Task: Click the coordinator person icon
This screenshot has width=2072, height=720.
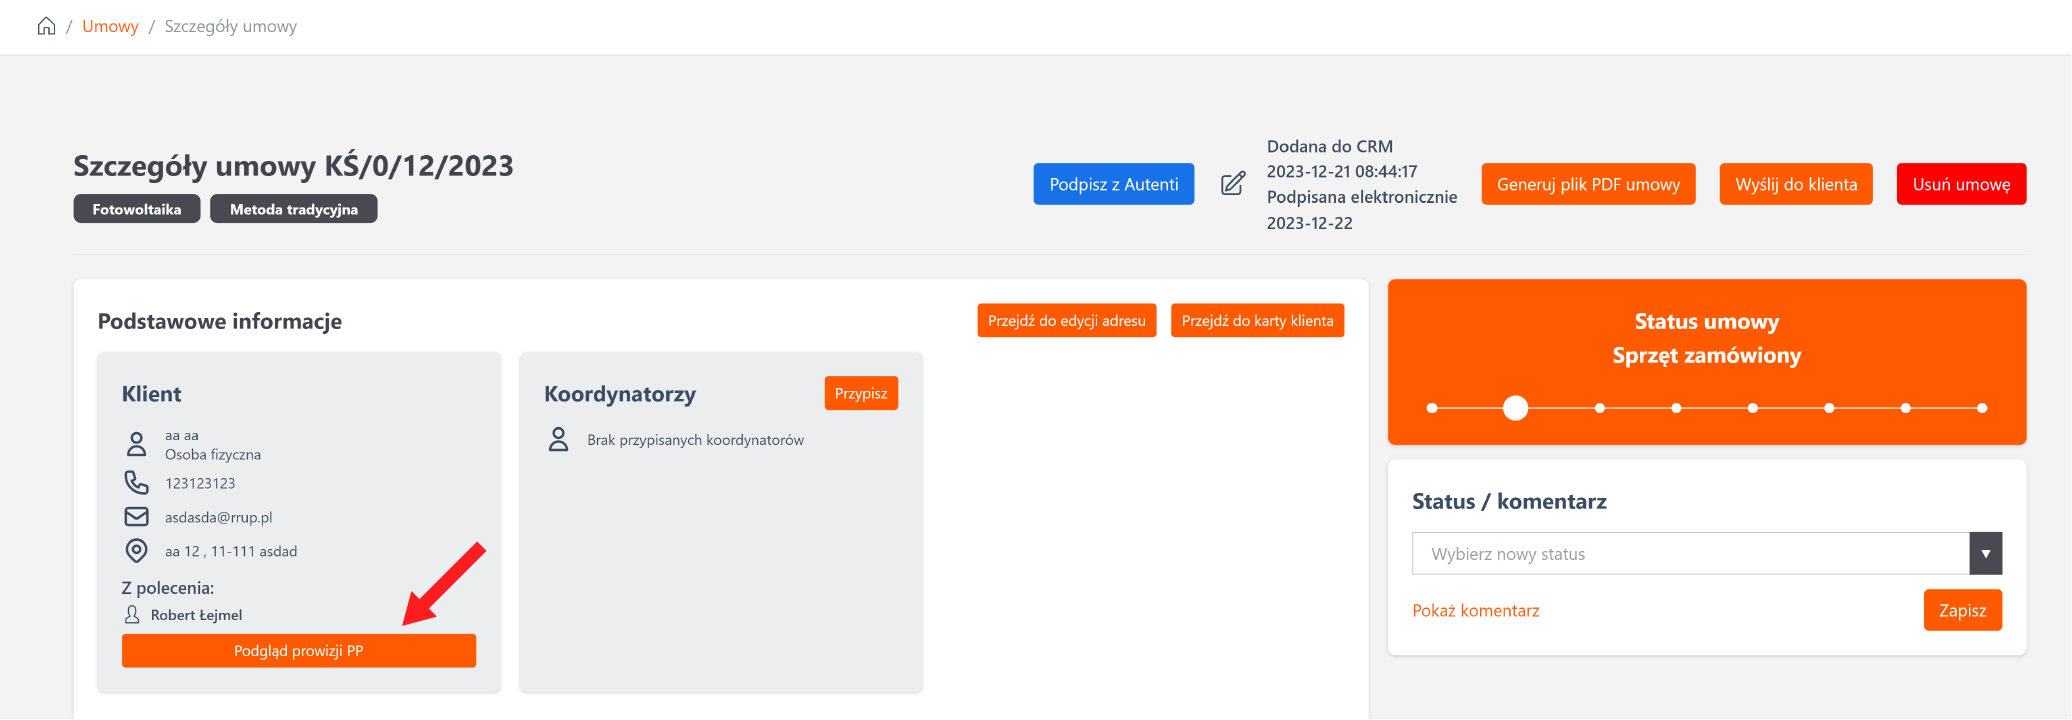Action: pyautogui.click(x=559, y=440)
